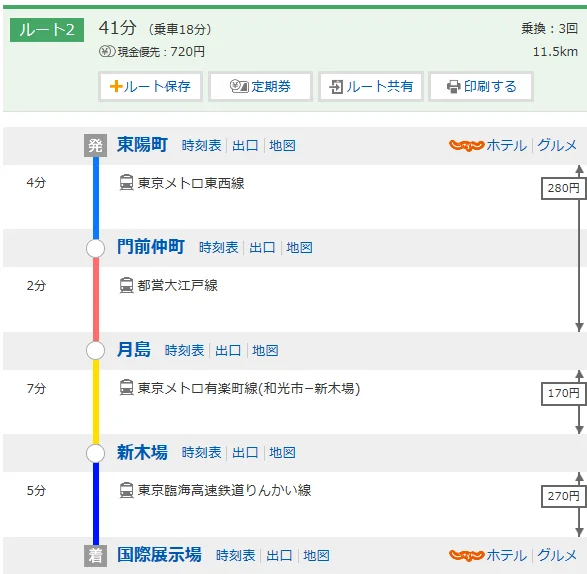Click Jalan logo in 東陽町 row
This screenshot has height=574, width=587.
(466, 145)
